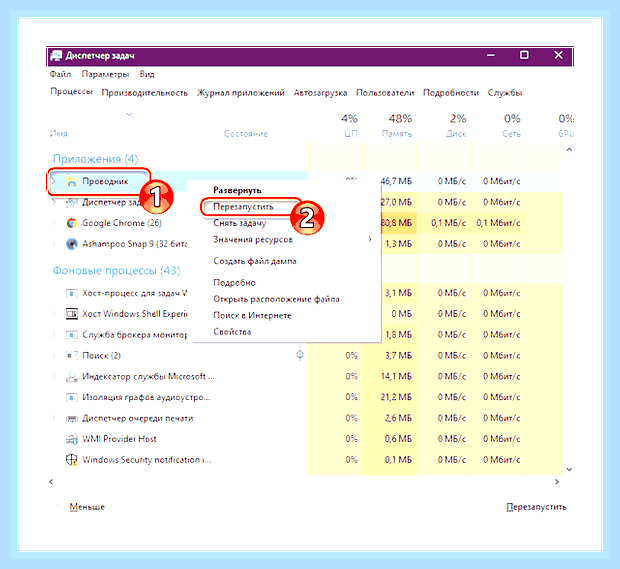Click vertical scrollbar down arrow
The height and width of the screenshot is (569, 620).
click(569, 469)
